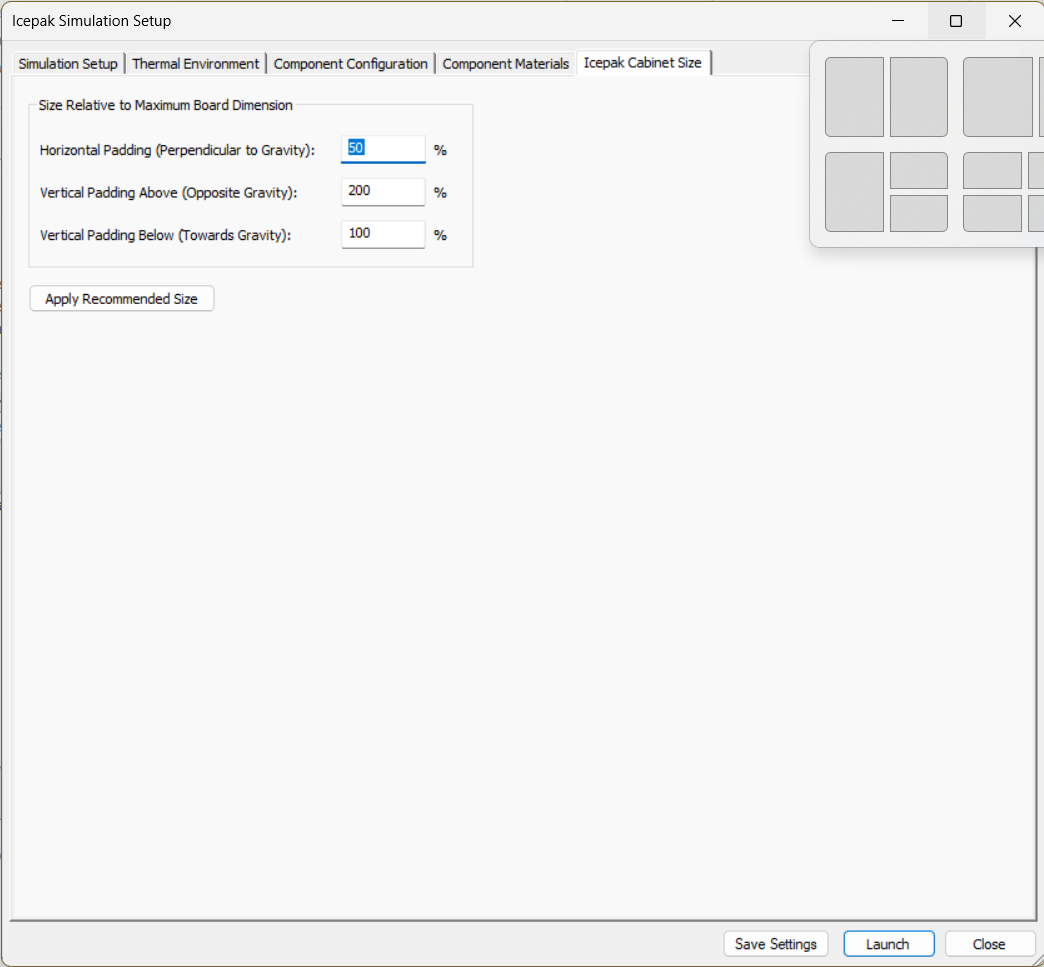Snap to bottom-left zone of quadrant layout
The image size is (1044, 967).
[992, 213]
